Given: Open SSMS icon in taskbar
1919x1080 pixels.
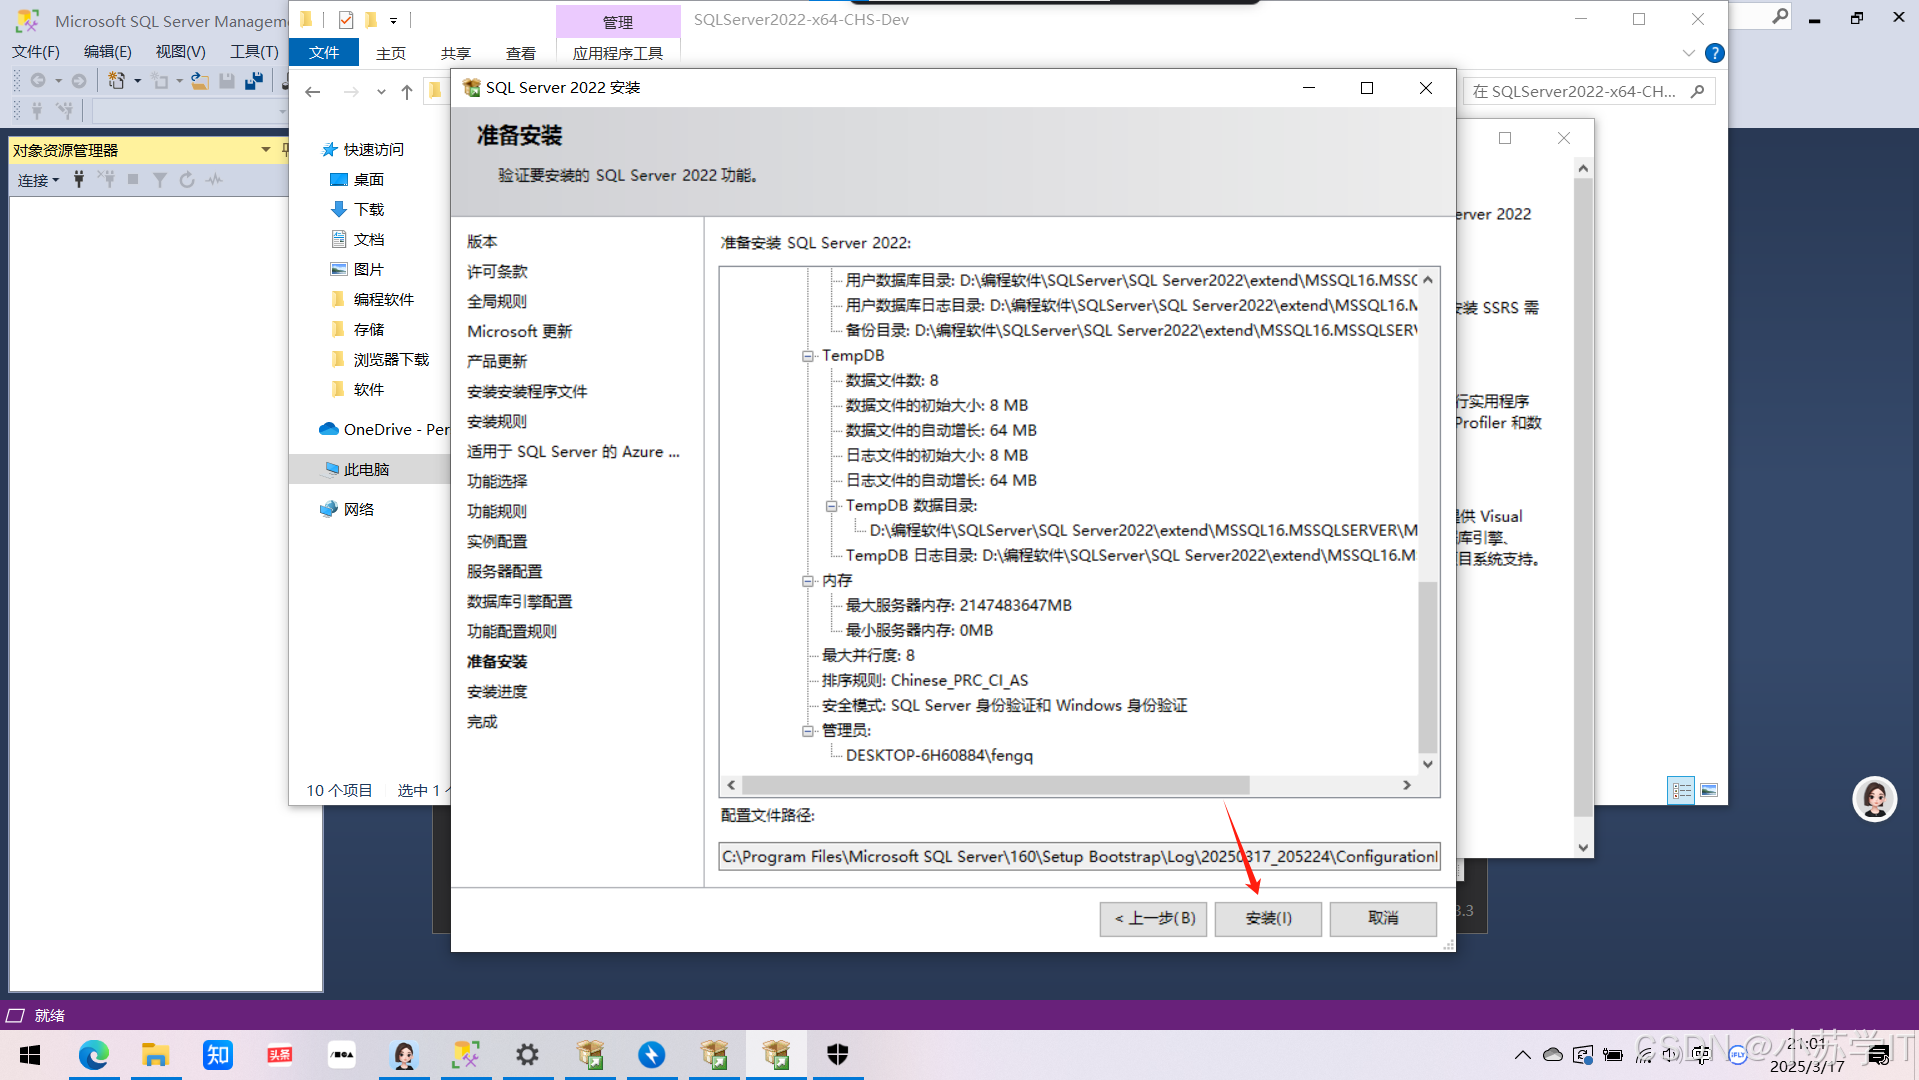Looking at the screenshot, I should (466, 1055).
